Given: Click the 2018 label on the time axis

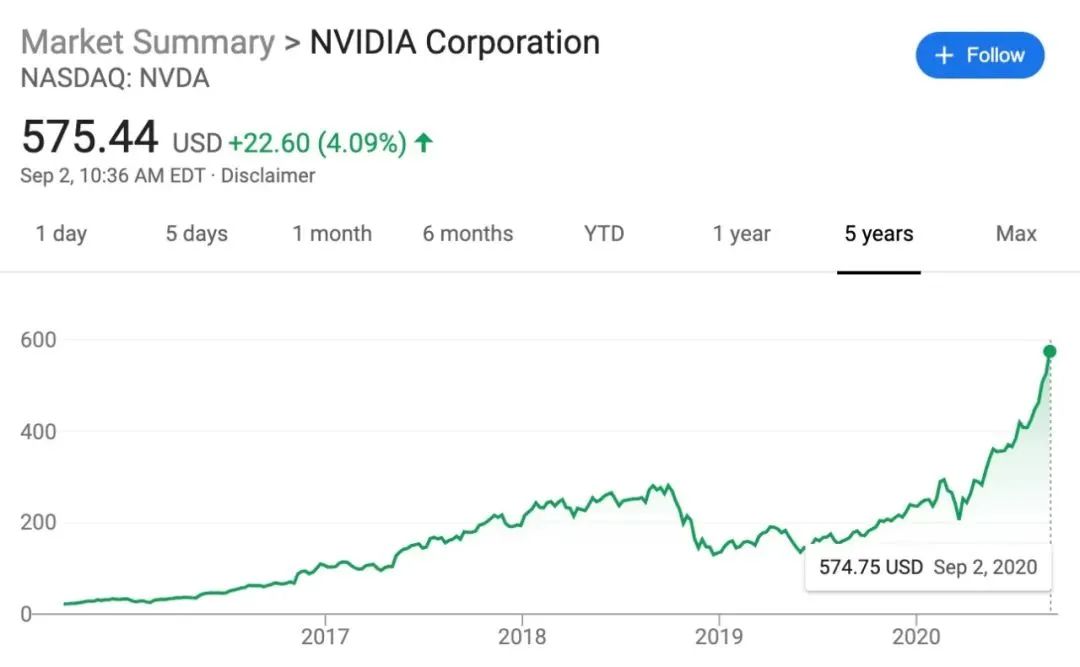Looking at the screenshot, I should tap(521, 636).
